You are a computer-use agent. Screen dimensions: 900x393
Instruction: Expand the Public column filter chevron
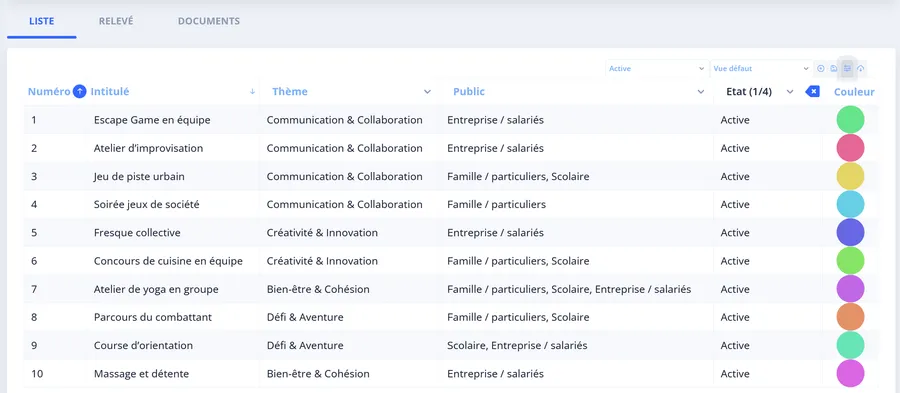click(x=701, y=92)
